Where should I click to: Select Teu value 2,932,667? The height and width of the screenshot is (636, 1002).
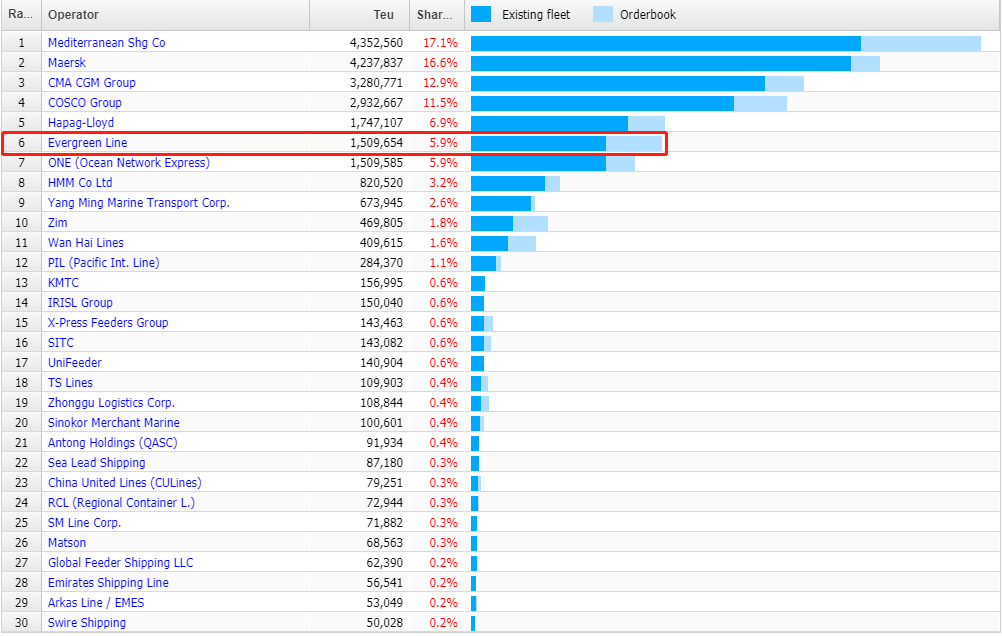376,102
